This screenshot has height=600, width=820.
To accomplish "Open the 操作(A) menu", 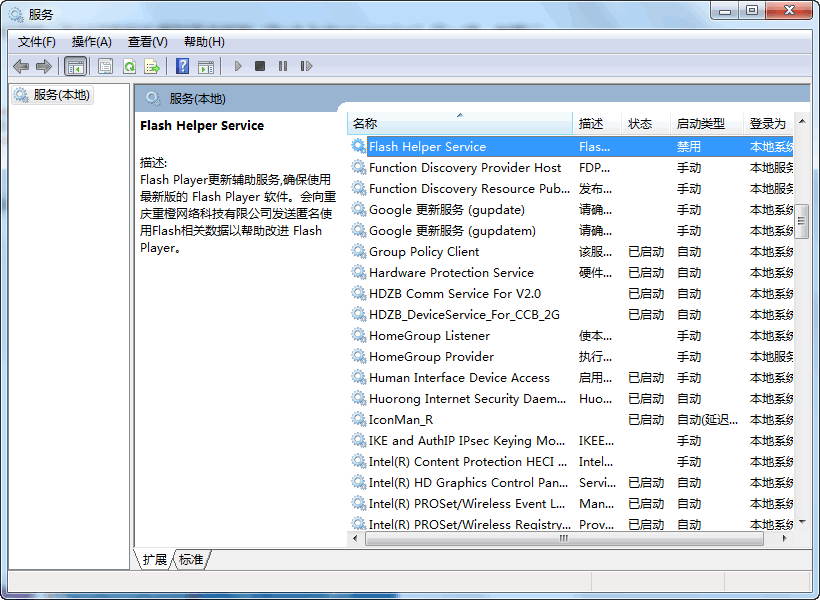I will click(92, 41).
